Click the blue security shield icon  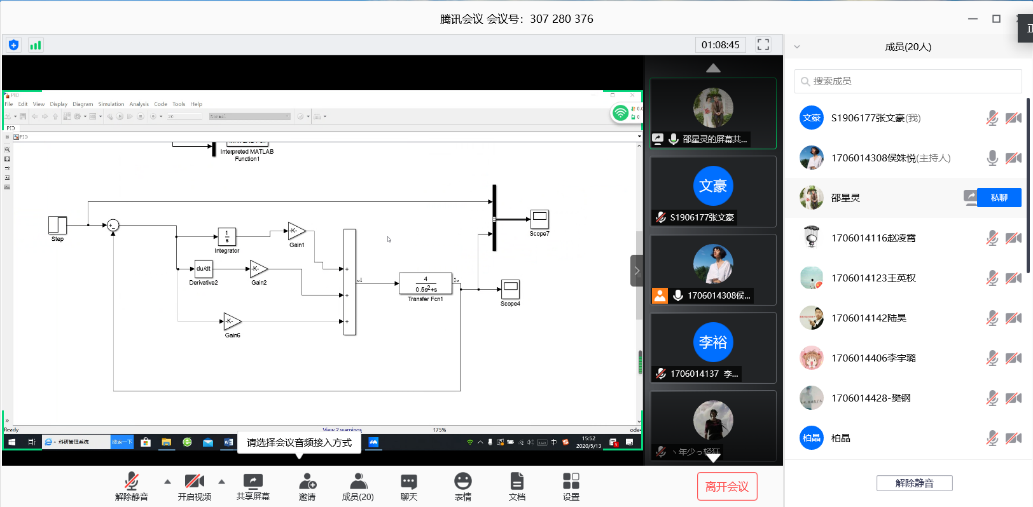coord(14,45)
